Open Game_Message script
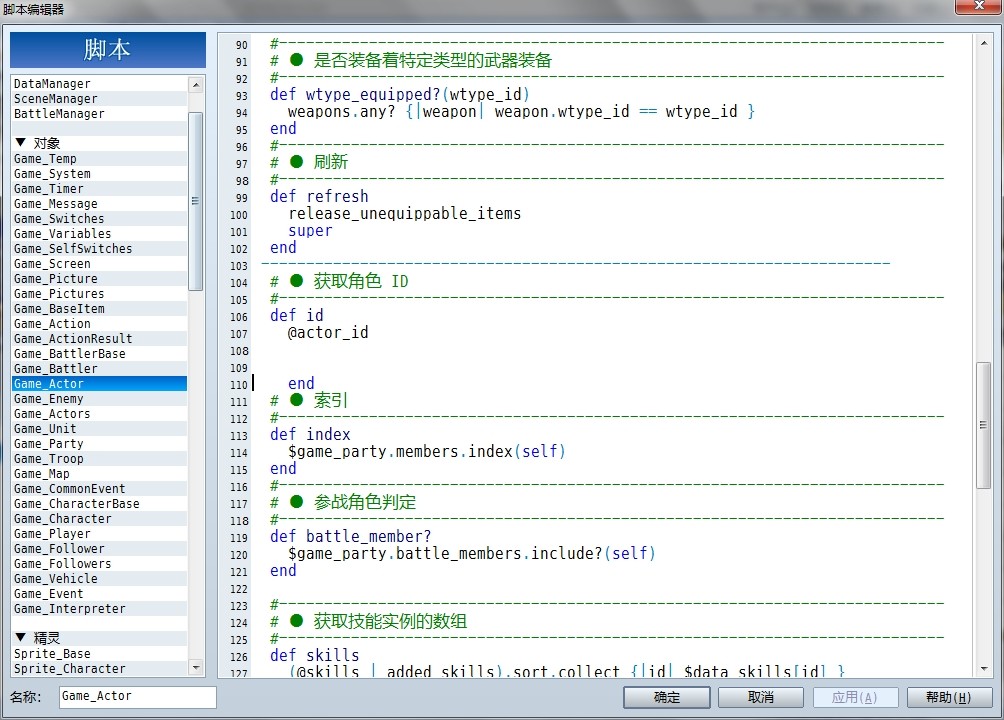This screenshot has height=720, width=1004. tap(99, 204)
